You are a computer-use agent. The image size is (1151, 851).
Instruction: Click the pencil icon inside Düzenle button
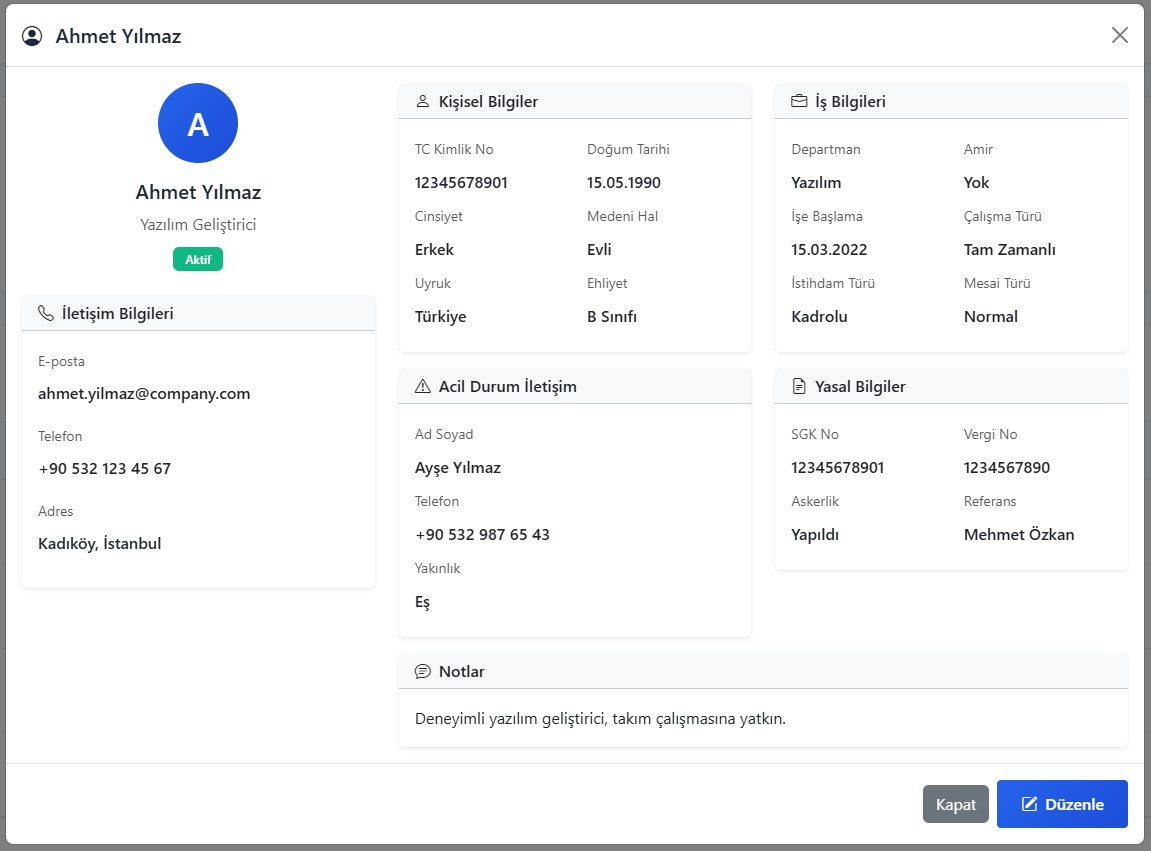click(1028, 804)
